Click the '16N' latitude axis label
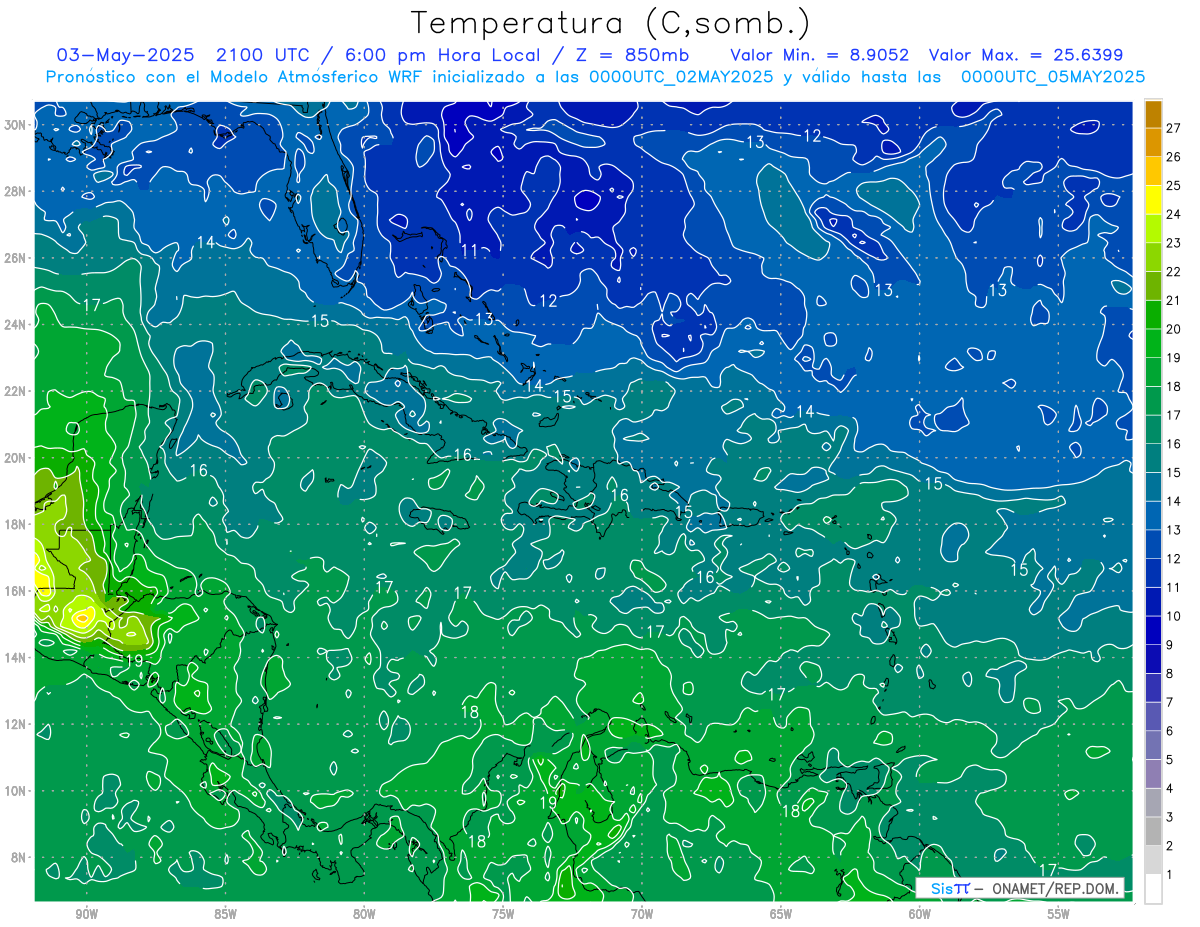The width and height of the screenshot is (1200, 927). click(x=17, y=591)
